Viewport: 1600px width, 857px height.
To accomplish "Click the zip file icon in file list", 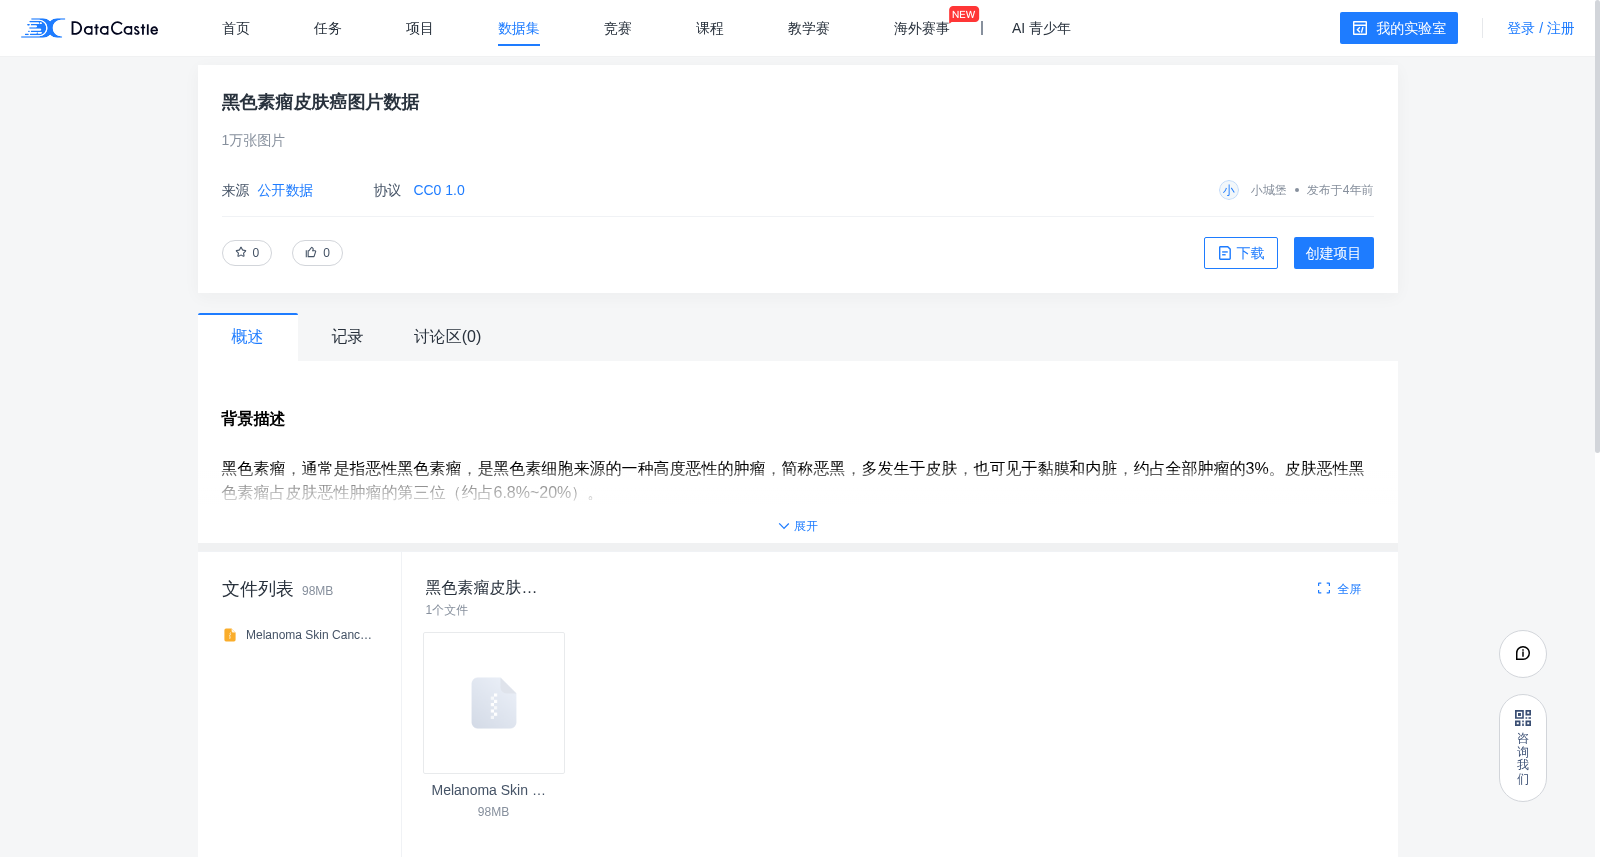I will [x=230, y=635].
